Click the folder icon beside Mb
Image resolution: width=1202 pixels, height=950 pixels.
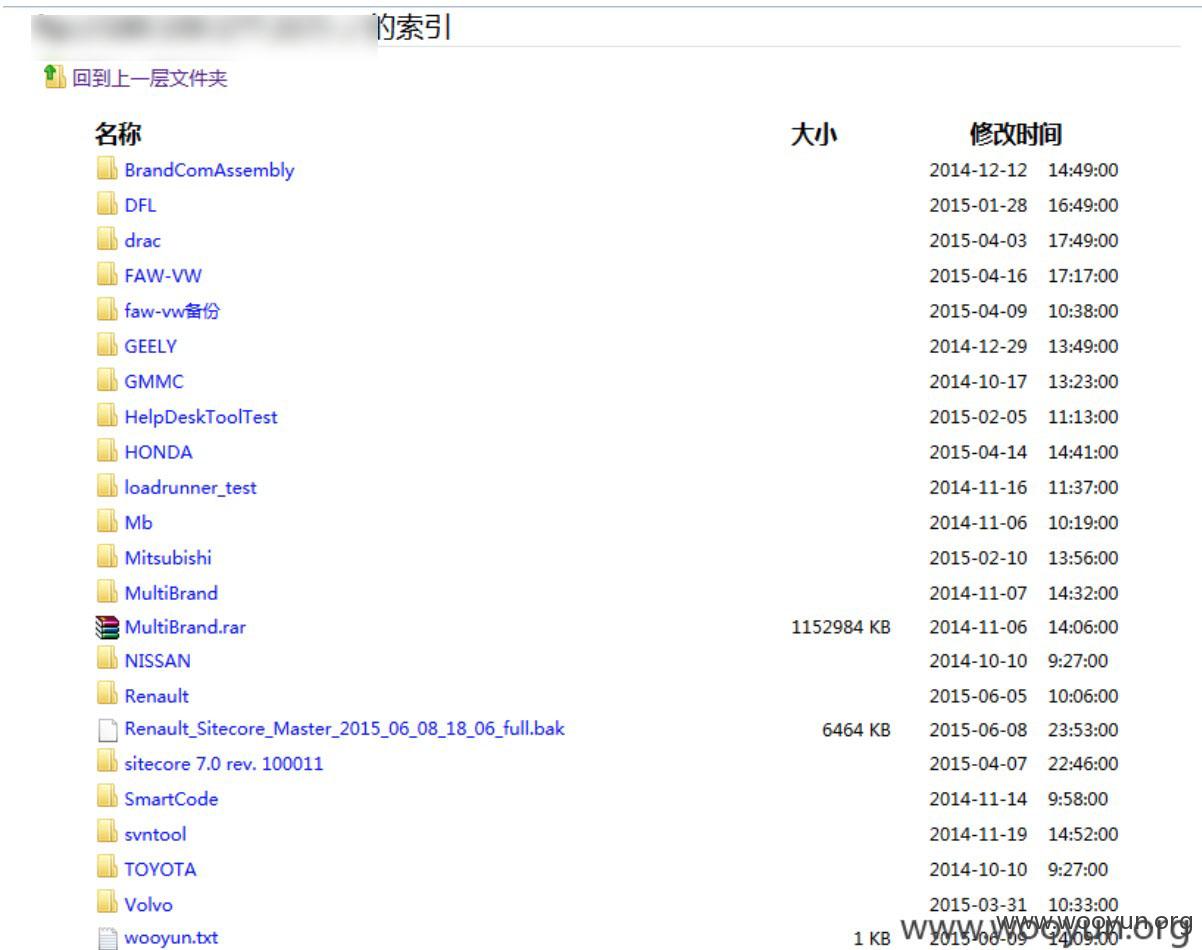(107, 521)
